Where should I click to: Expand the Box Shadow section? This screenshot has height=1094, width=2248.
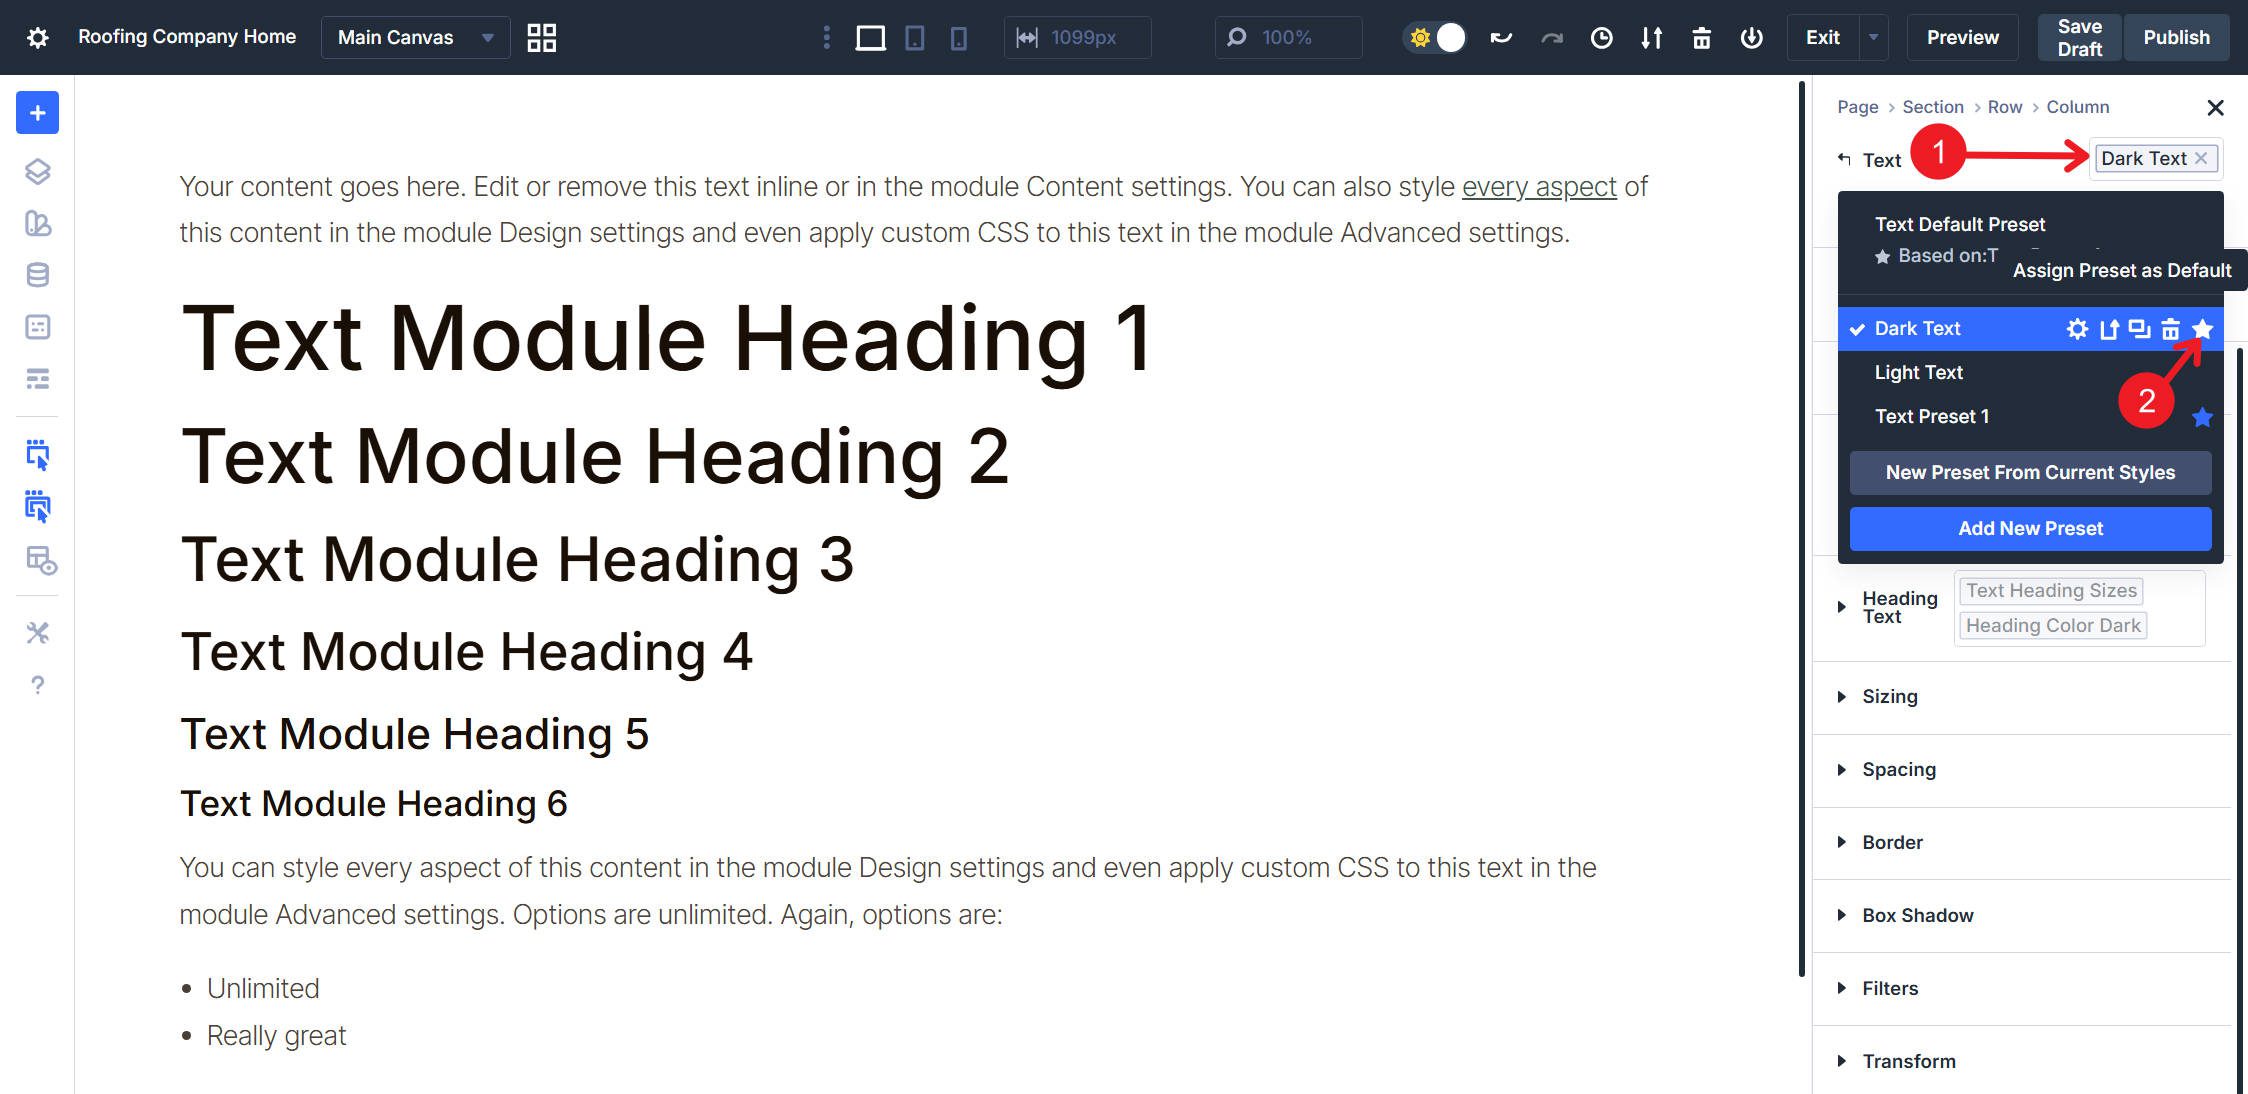pos(1917,915)
